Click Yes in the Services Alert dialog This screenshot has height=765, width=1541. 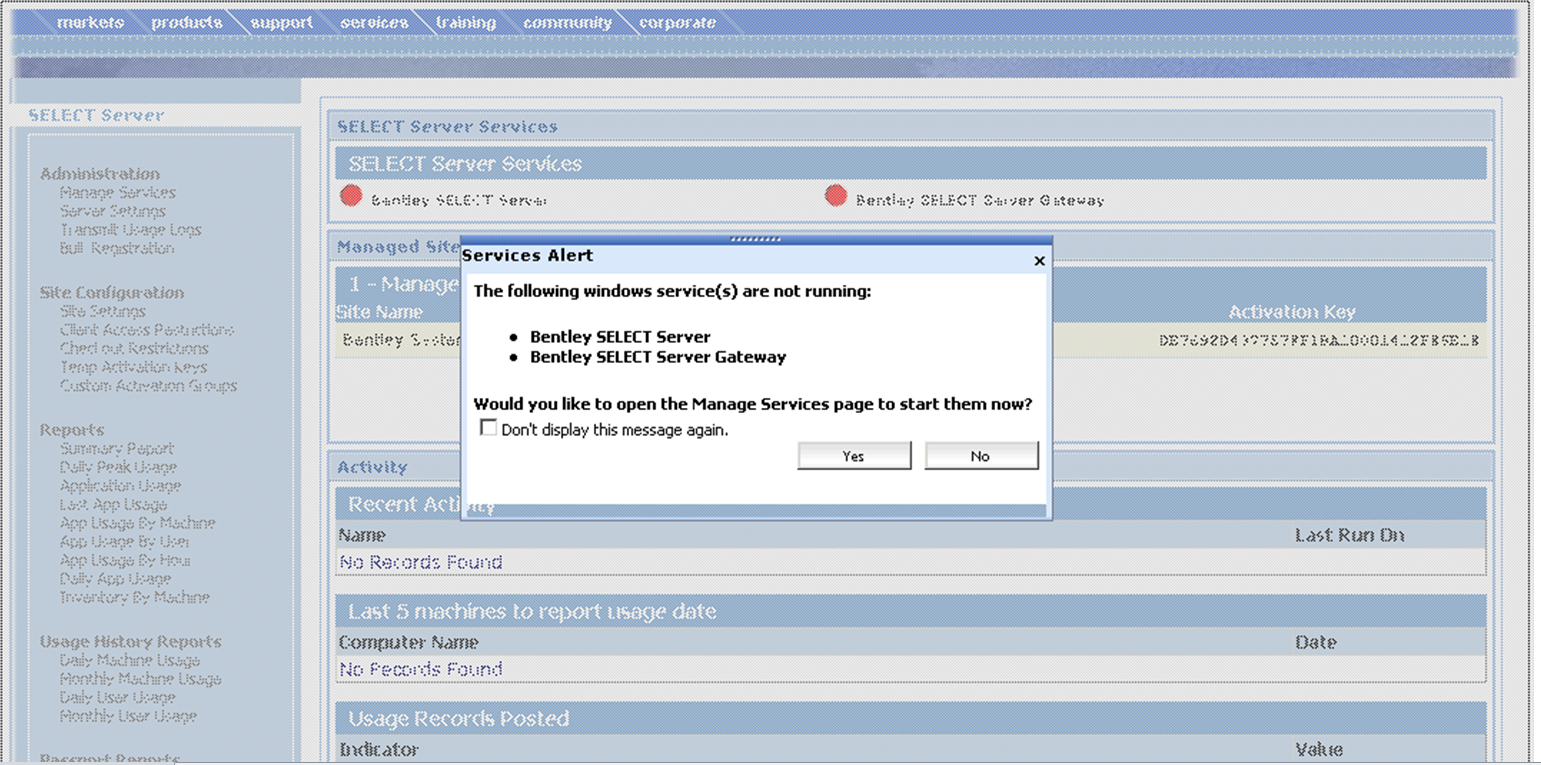(x=854, y=456)
